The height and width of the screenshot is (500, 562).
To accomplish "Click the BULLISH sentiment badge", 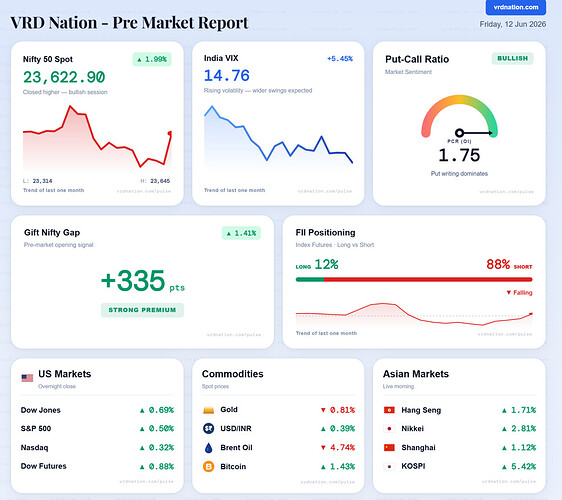I will [513, 58].
